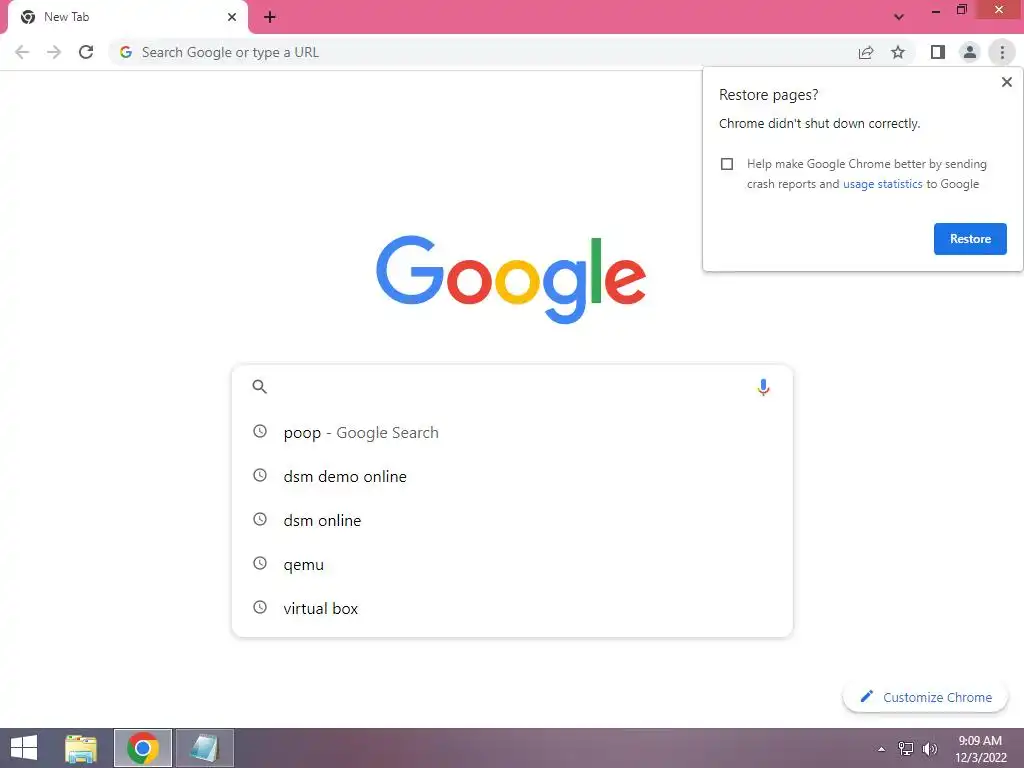Enable sending crash reports checkbox
1024x768 pixels.
coord(727,164)
